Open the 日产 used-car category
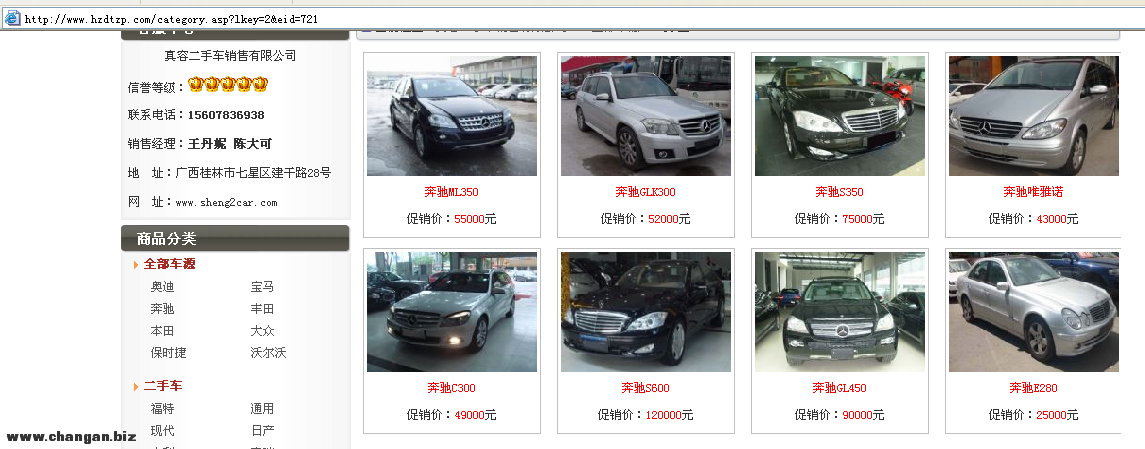 click(262, 431)
